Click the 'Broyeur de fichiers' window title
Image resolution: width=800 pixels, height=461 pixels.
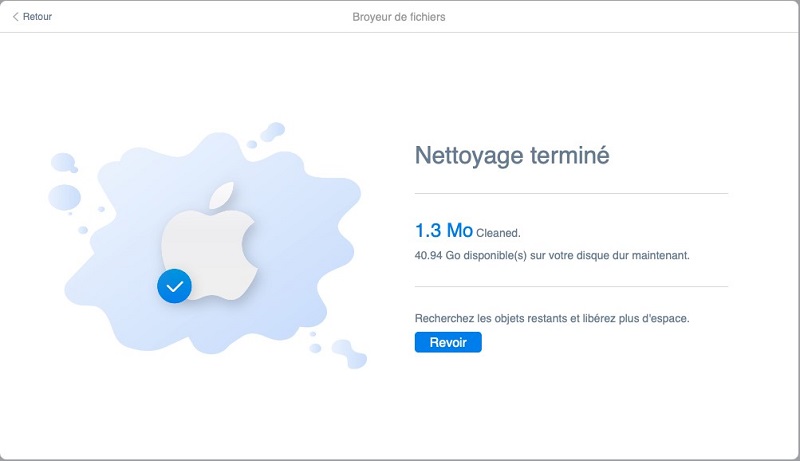click(399, 17)
